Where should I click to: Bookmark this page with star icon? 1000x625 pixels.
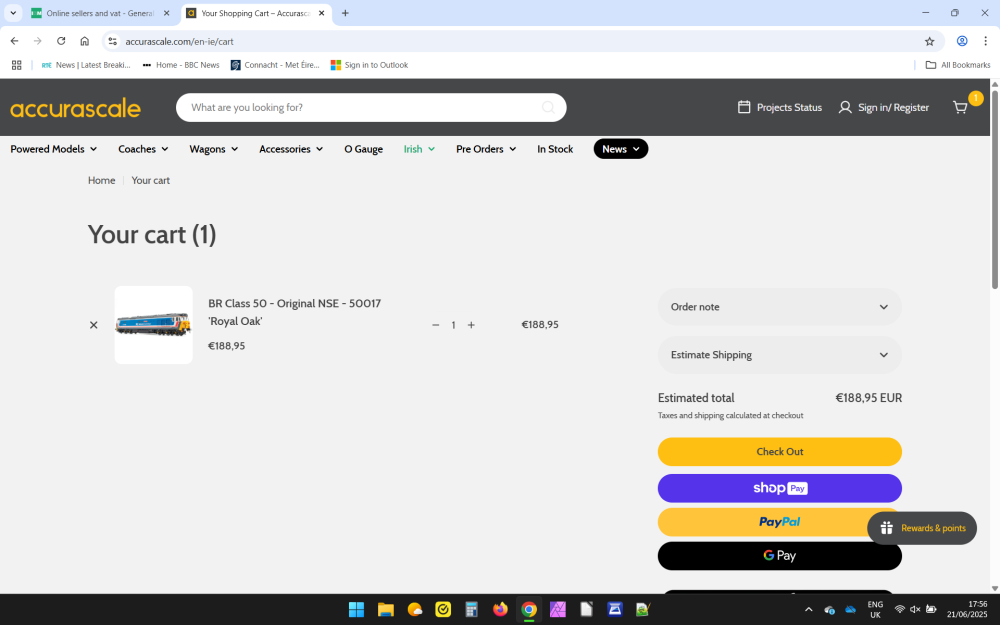929,41
